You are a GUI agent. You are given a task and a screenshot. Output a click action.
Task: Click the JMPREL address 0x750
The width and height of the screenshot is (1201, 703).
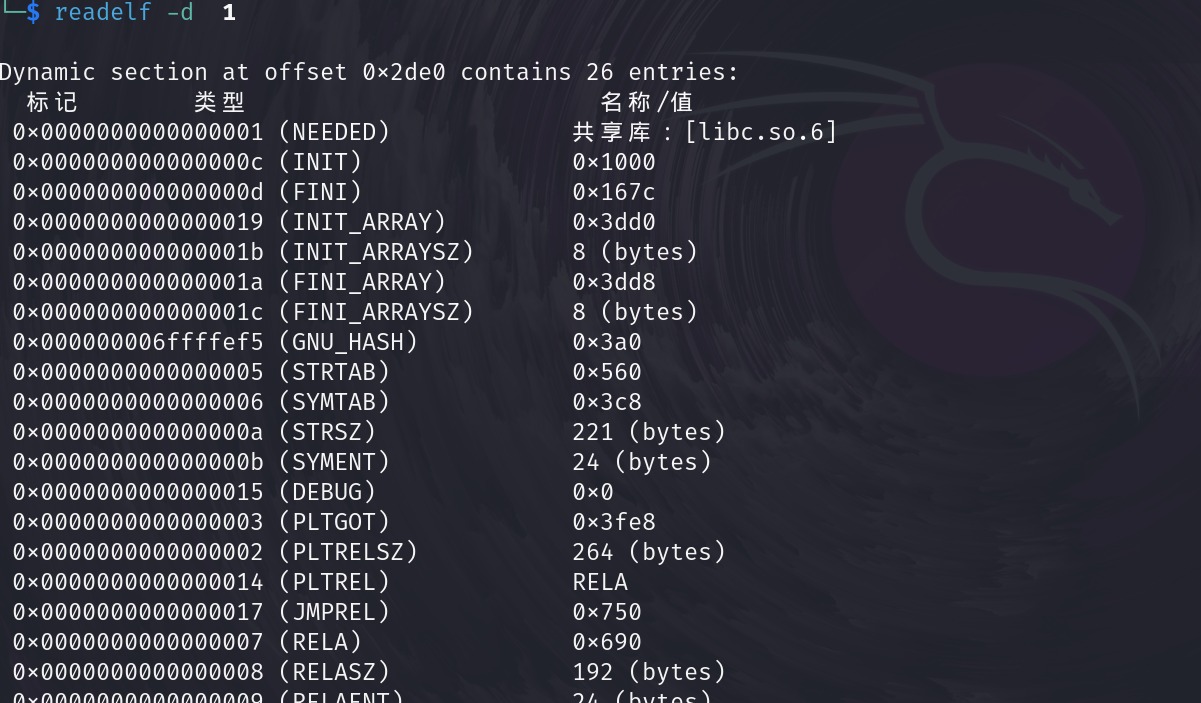click(606, 612)
